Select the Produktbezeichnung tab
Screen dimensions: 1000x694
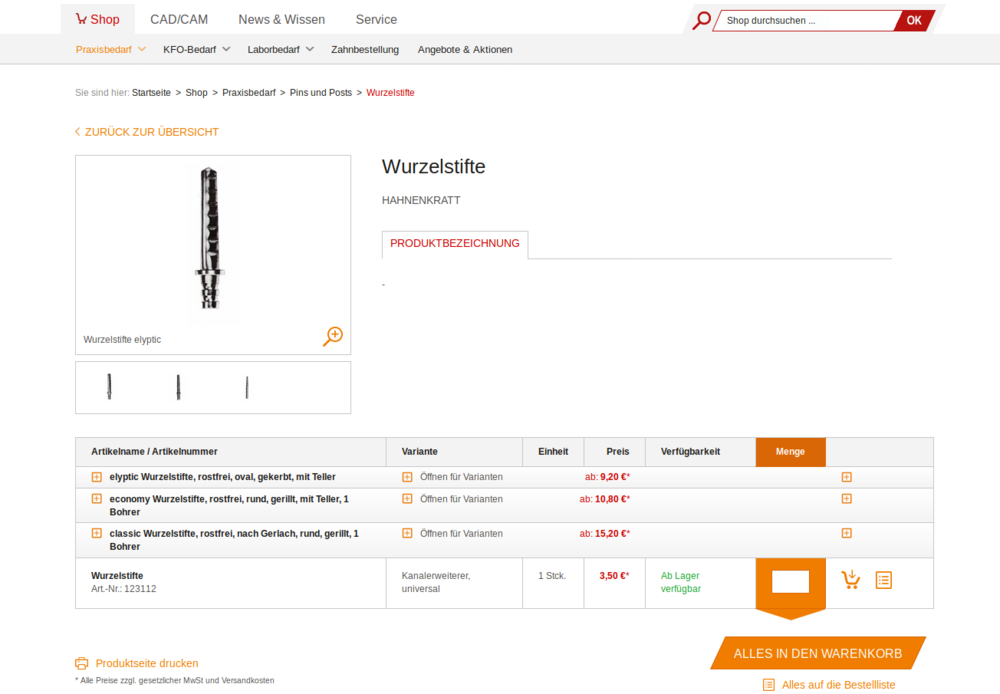pos(455,244)
